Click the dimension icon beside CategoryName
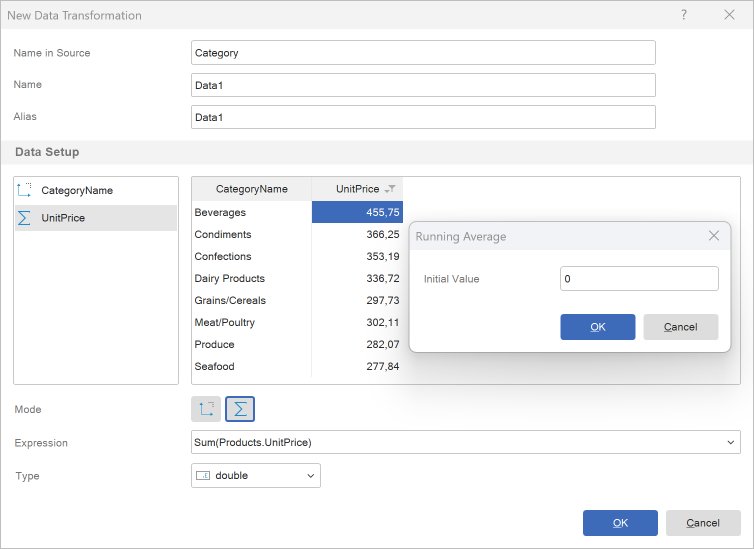The image size is (754, 549). [x=25, y=190]
